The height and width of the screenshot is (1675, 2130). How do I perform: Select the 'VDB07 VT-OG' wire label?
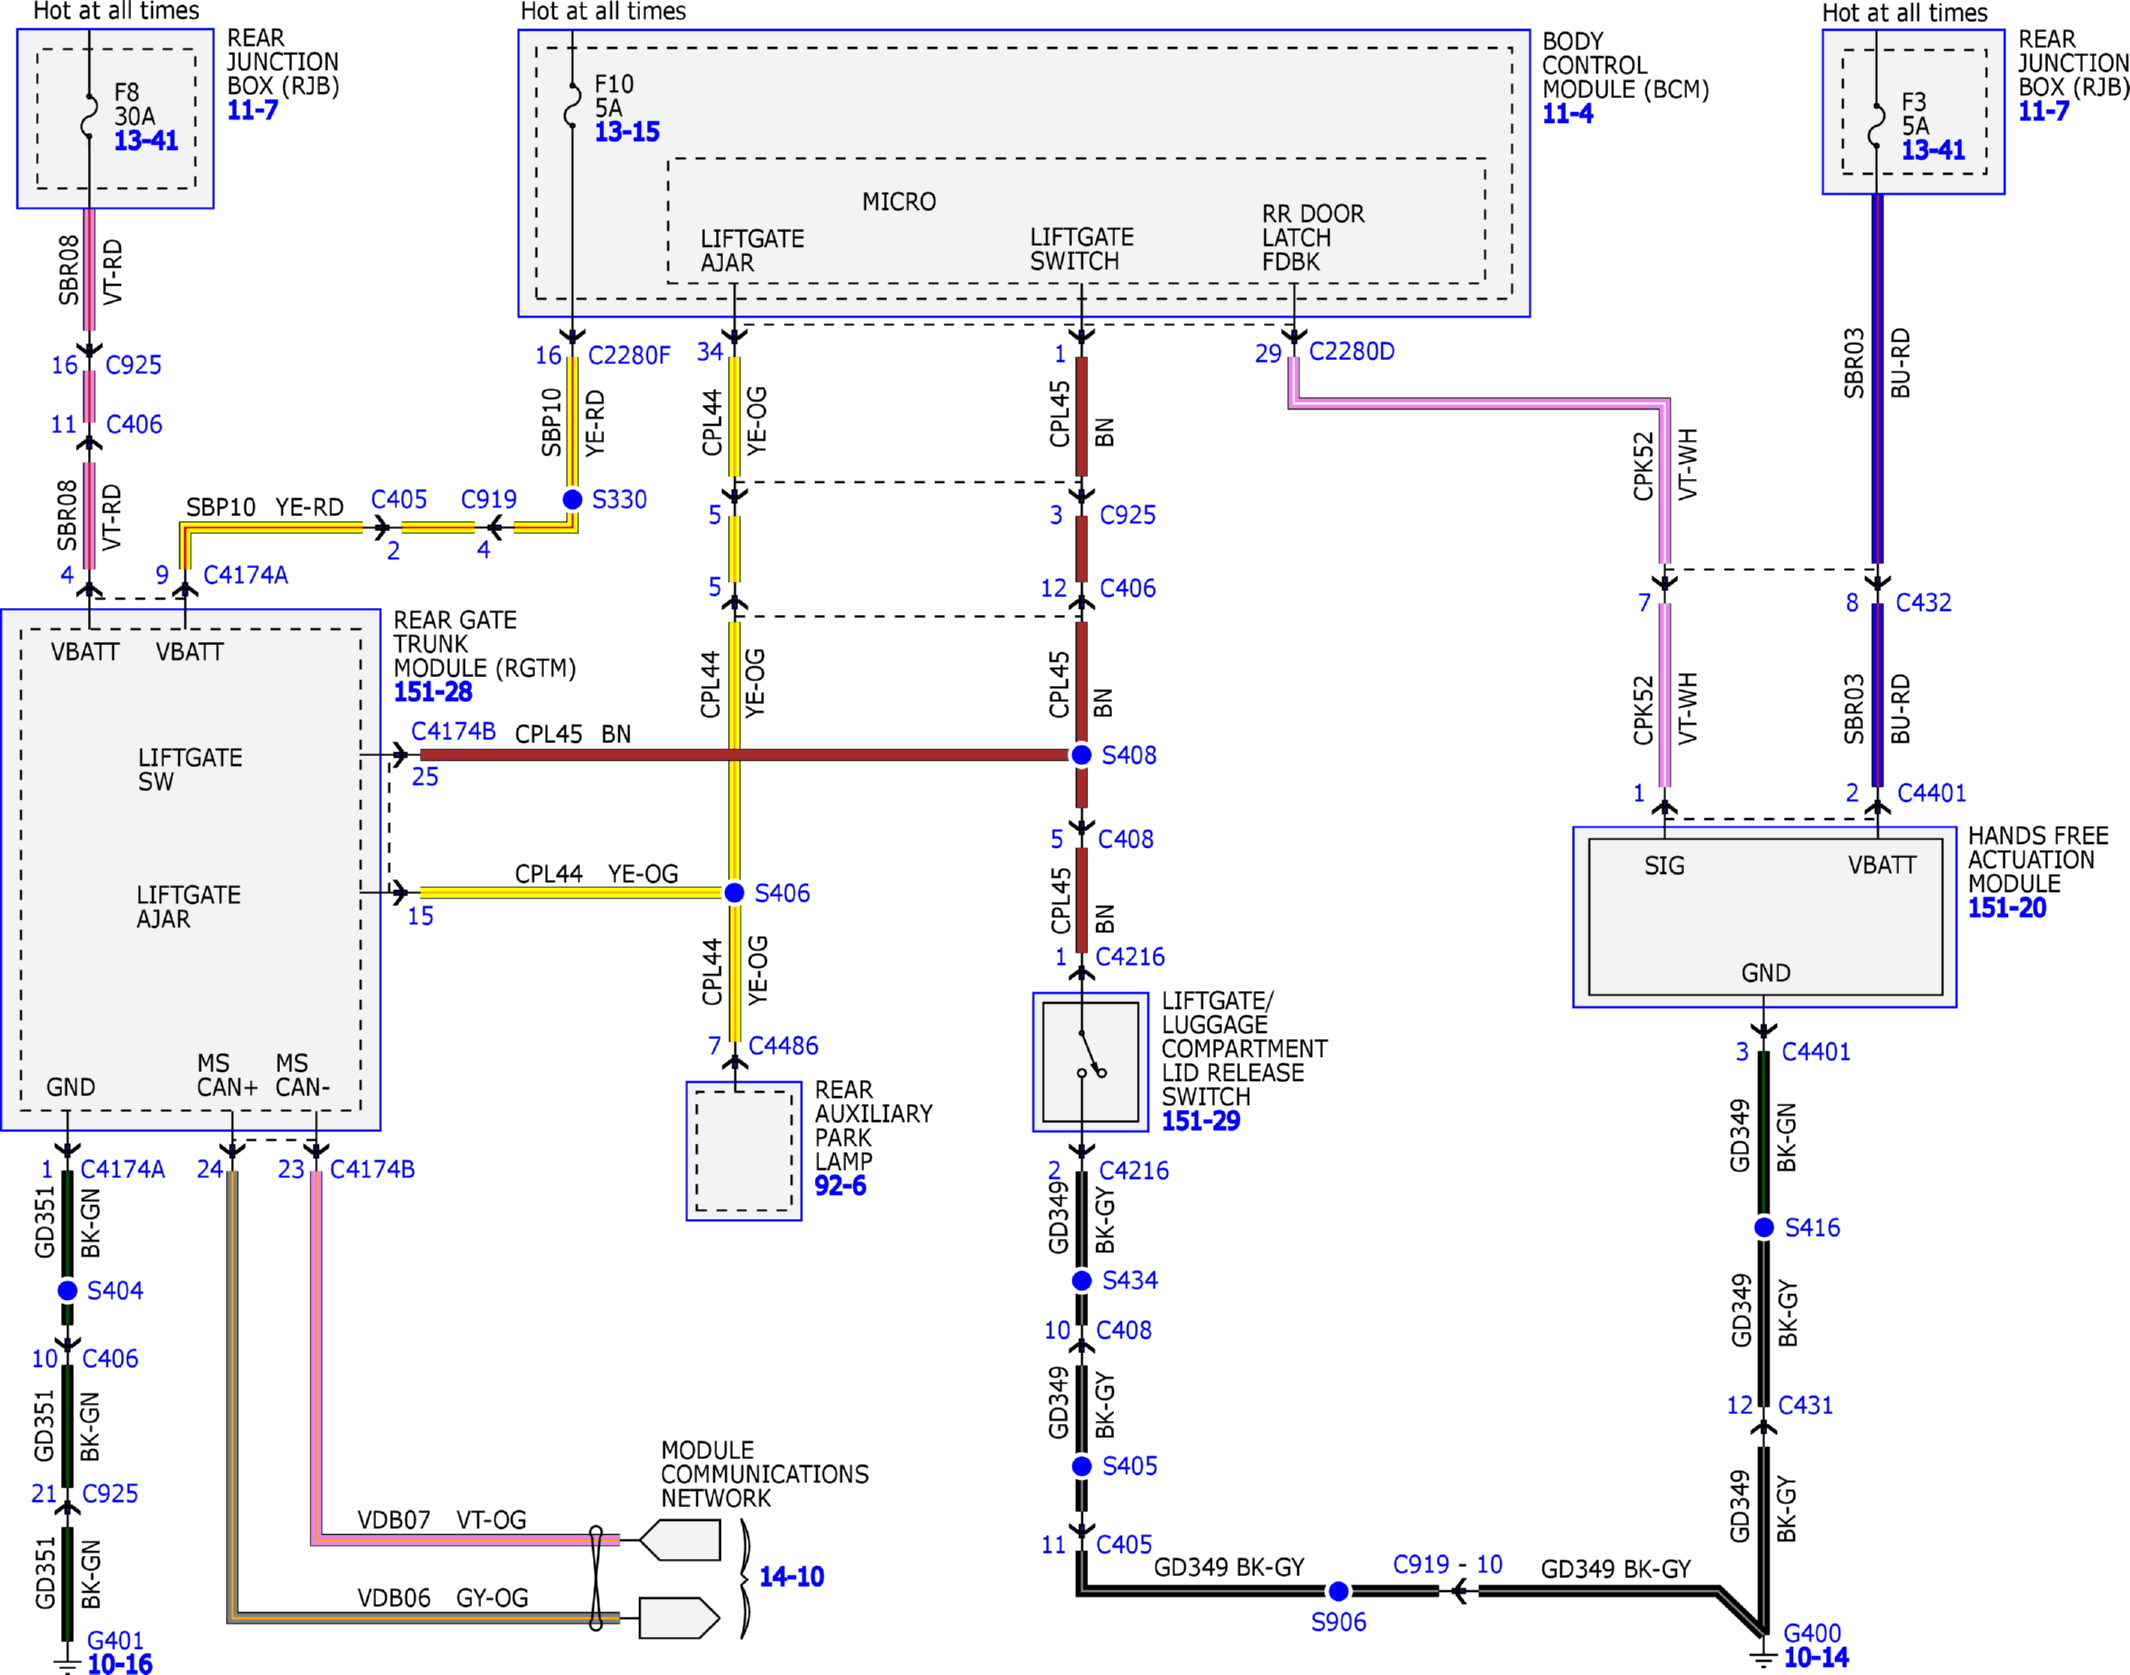coord(442,1520)
